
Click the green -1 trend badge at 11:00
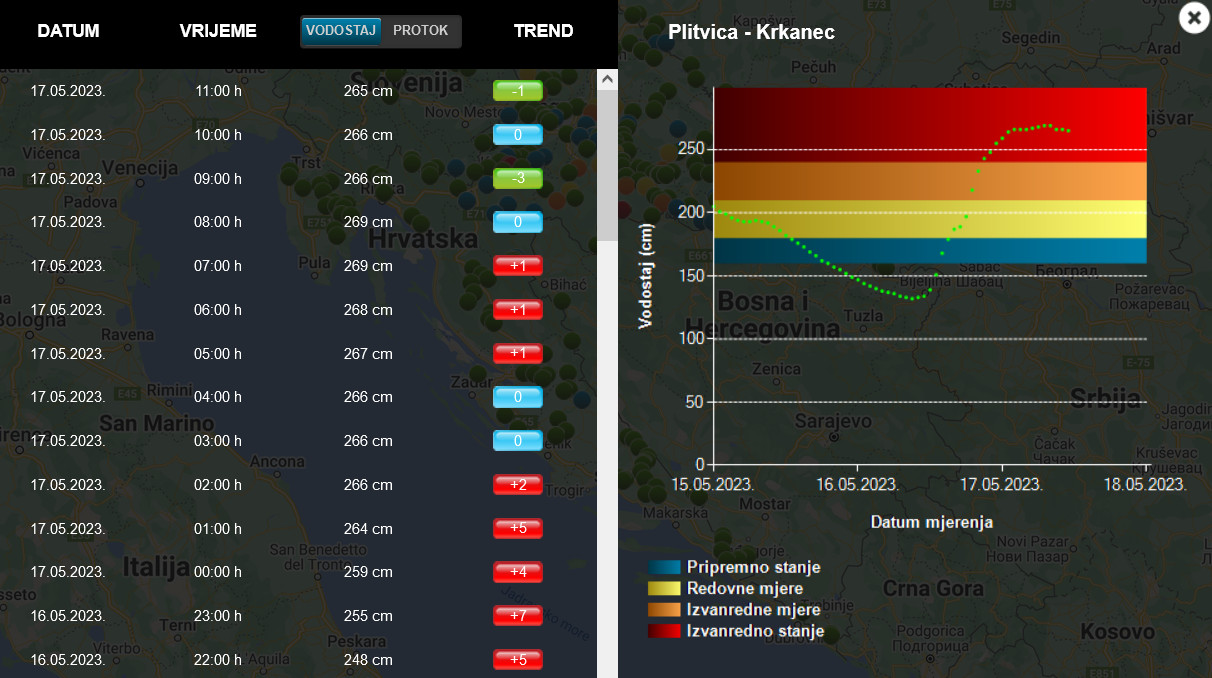coord(517,91)
